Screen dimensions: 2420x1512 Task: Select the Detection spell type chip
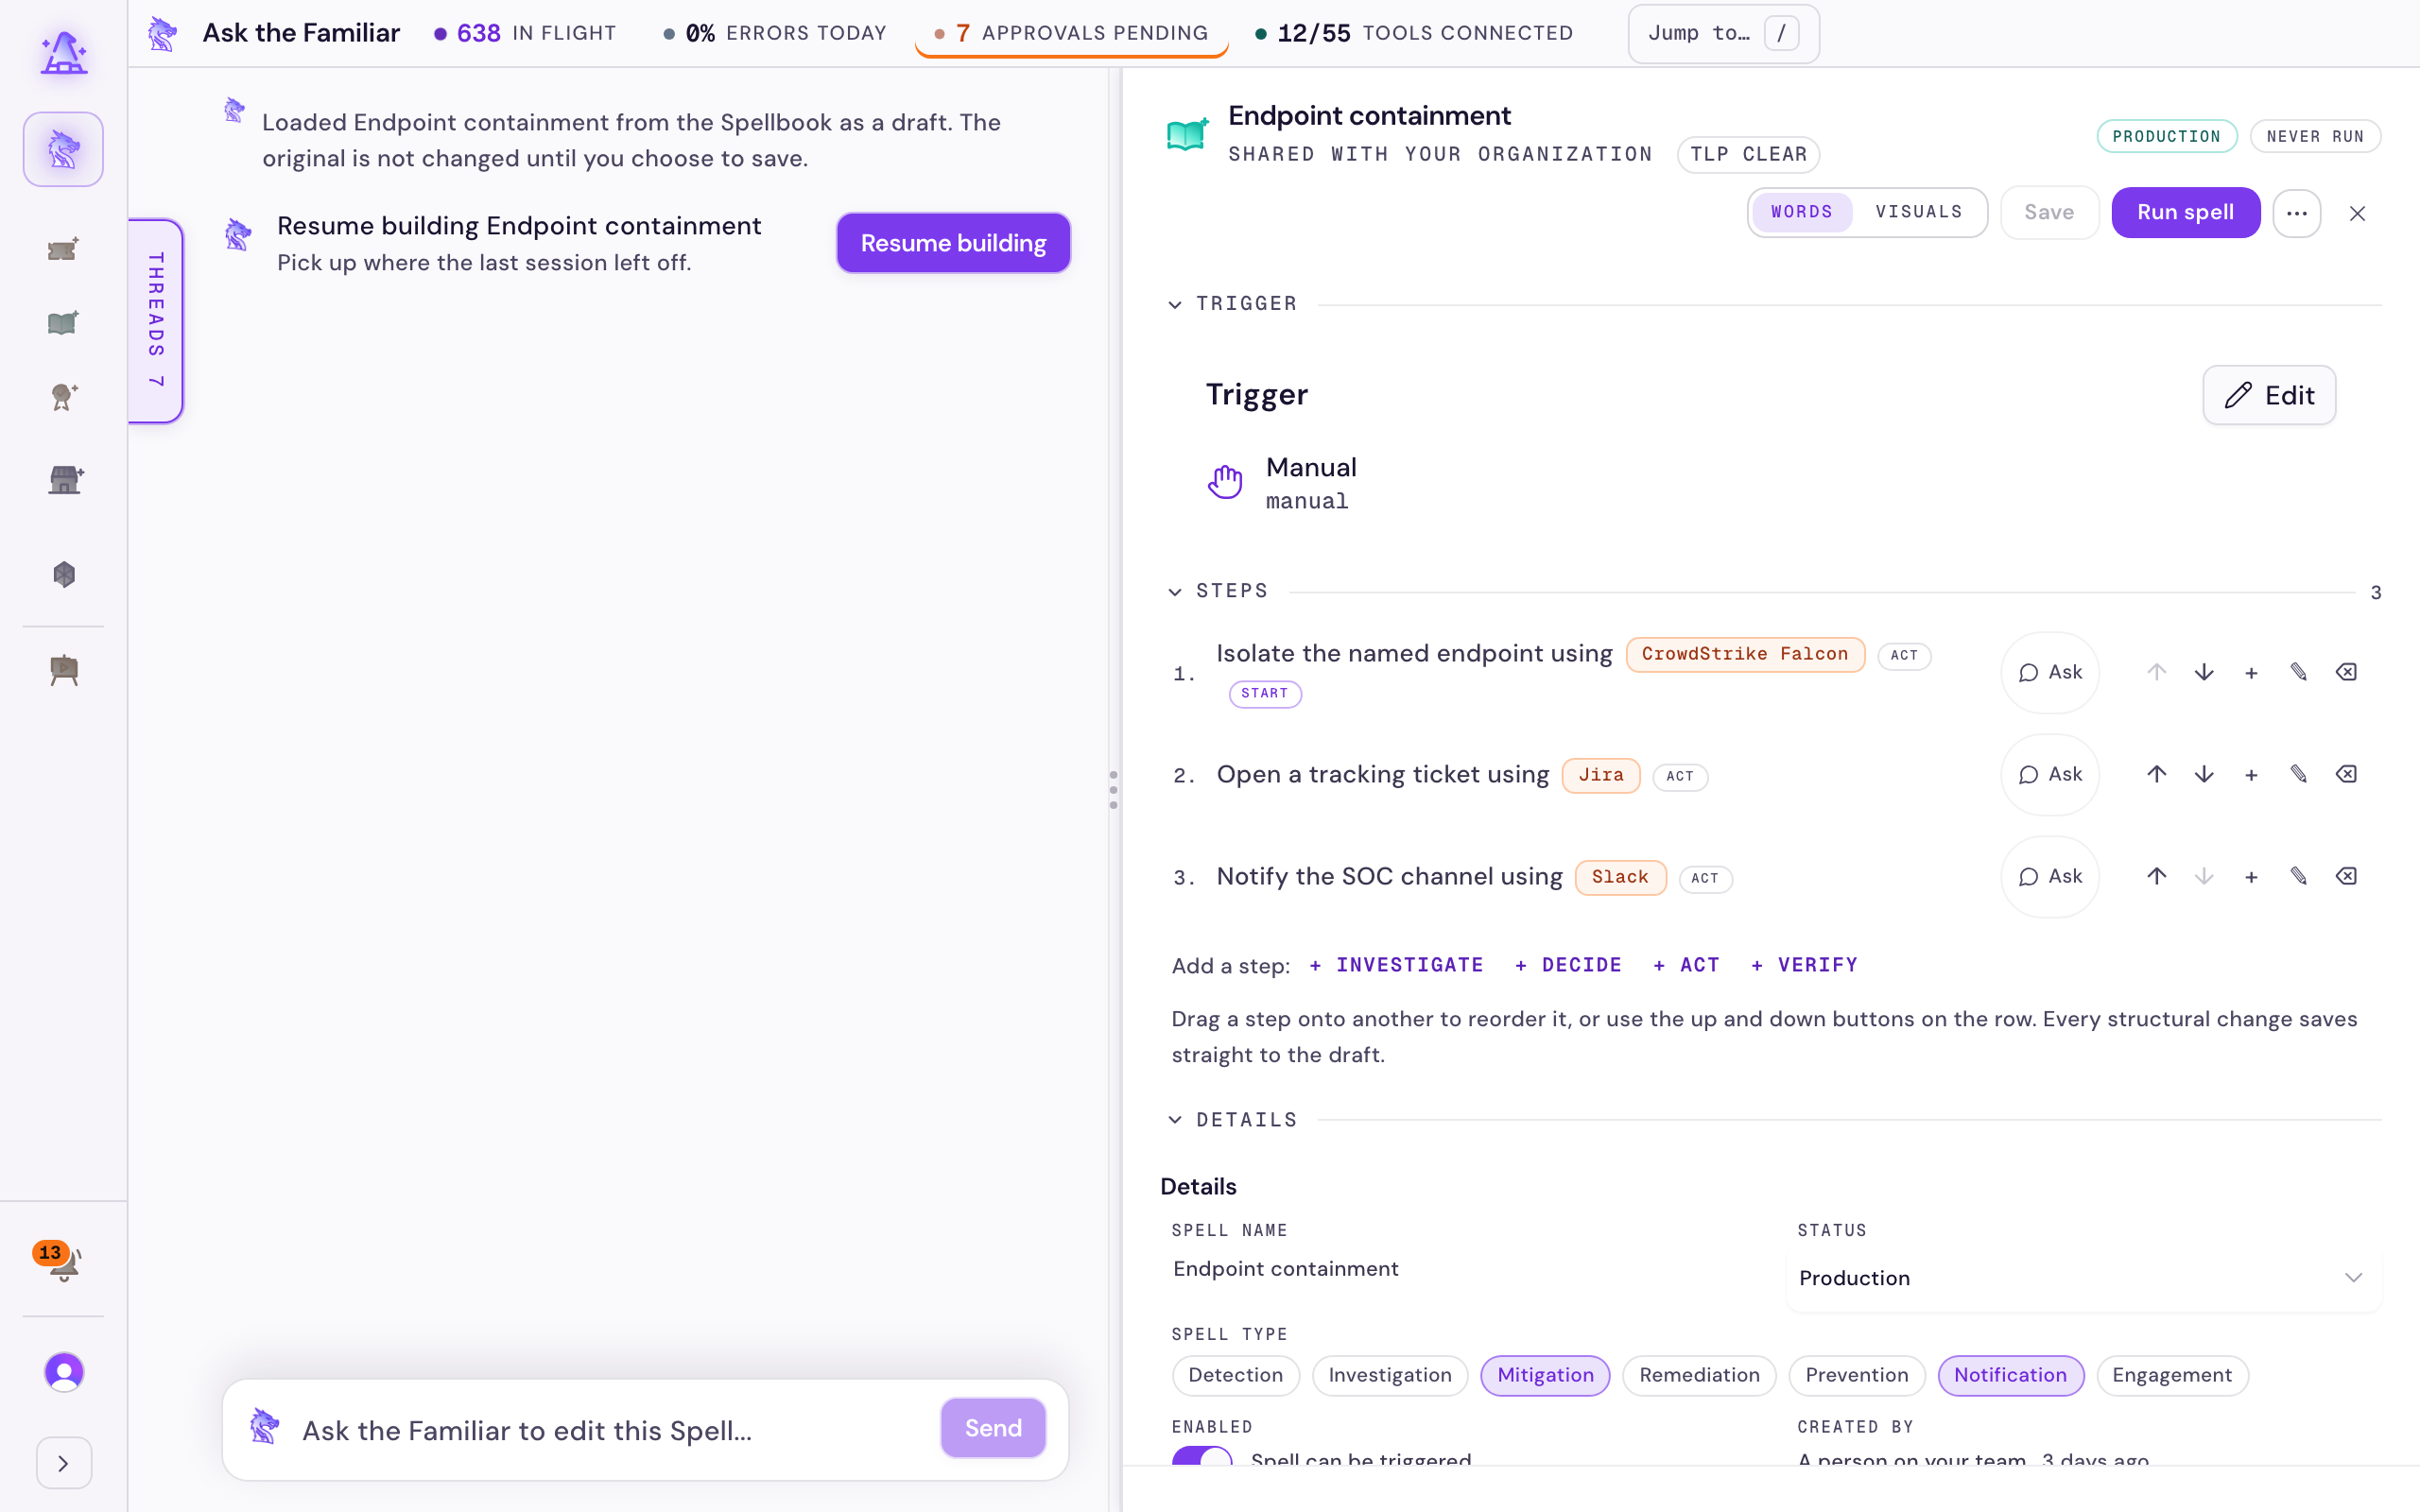[1235, 1375]
